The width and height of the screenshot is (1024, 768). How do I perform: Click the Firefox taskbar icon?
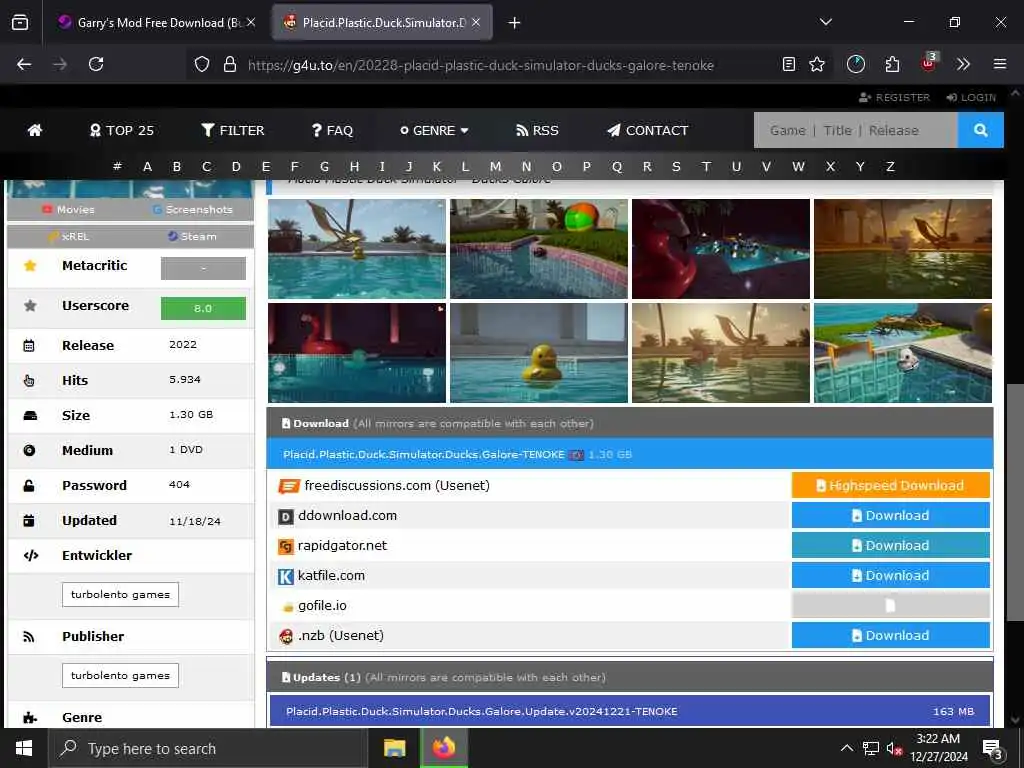click(444, 748)
